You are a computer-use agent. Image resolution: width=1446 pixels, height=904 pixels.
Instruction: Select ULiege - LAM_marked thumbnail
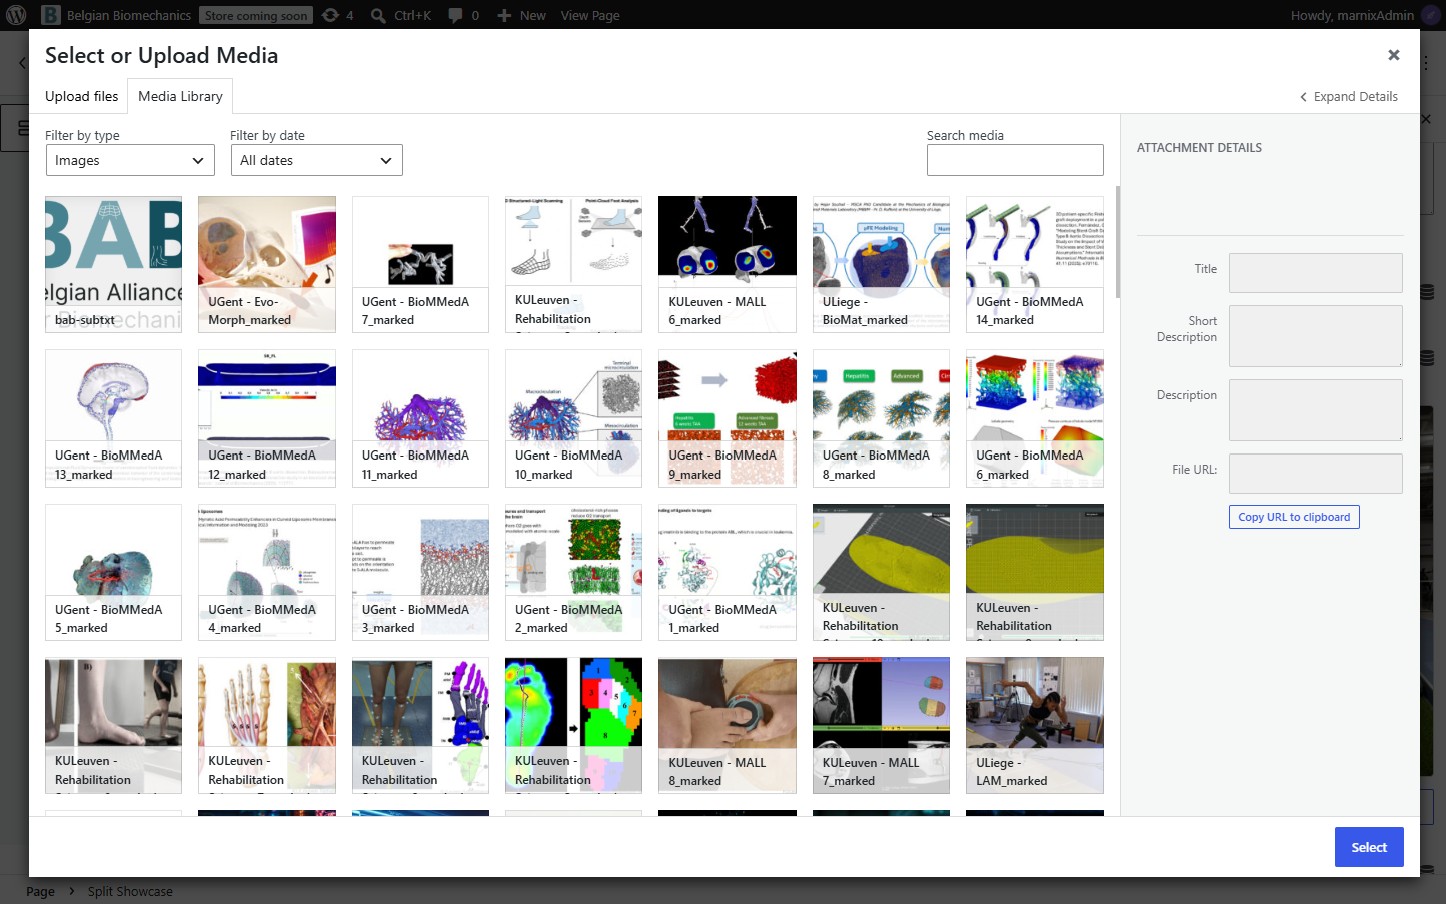(1035, 725)
